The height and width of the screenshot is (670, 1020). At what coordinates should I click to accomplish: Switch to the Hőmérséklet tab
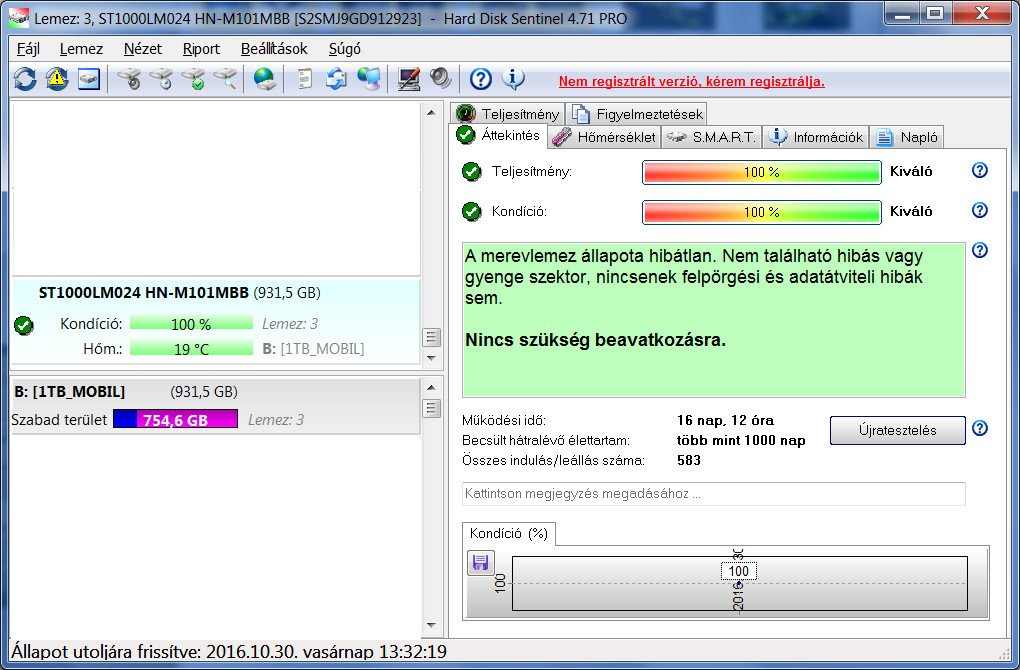tap(604, 137)
